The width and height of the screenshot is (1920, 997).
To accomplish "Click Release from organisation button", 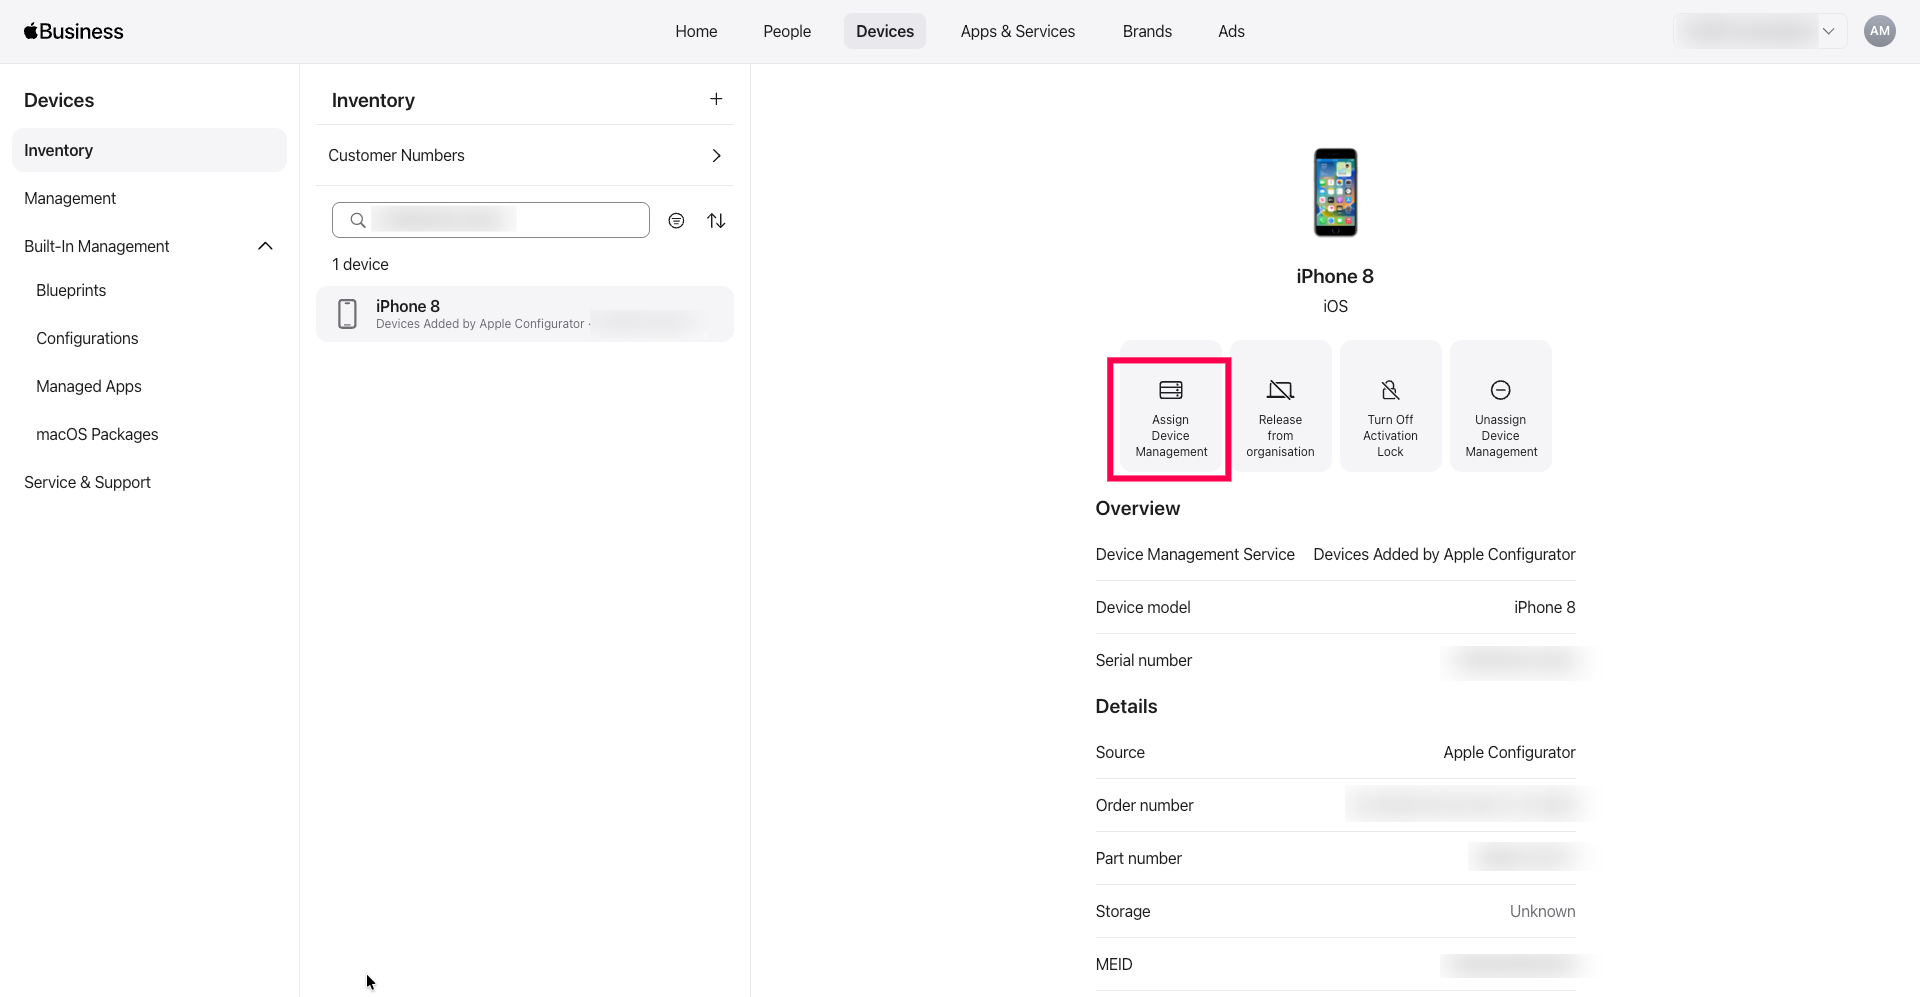I will (x=1280, y=406).
